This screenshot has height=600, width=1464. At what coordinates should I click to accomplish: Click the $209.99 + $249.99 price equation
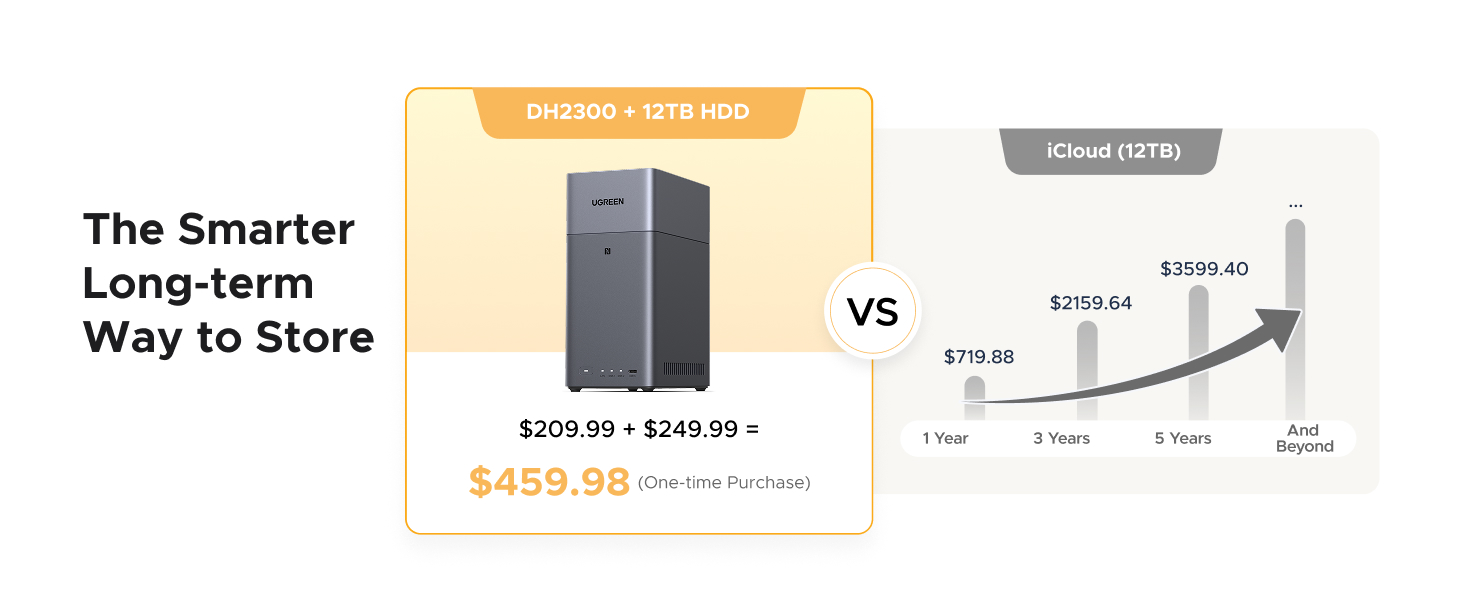[639, 429]
